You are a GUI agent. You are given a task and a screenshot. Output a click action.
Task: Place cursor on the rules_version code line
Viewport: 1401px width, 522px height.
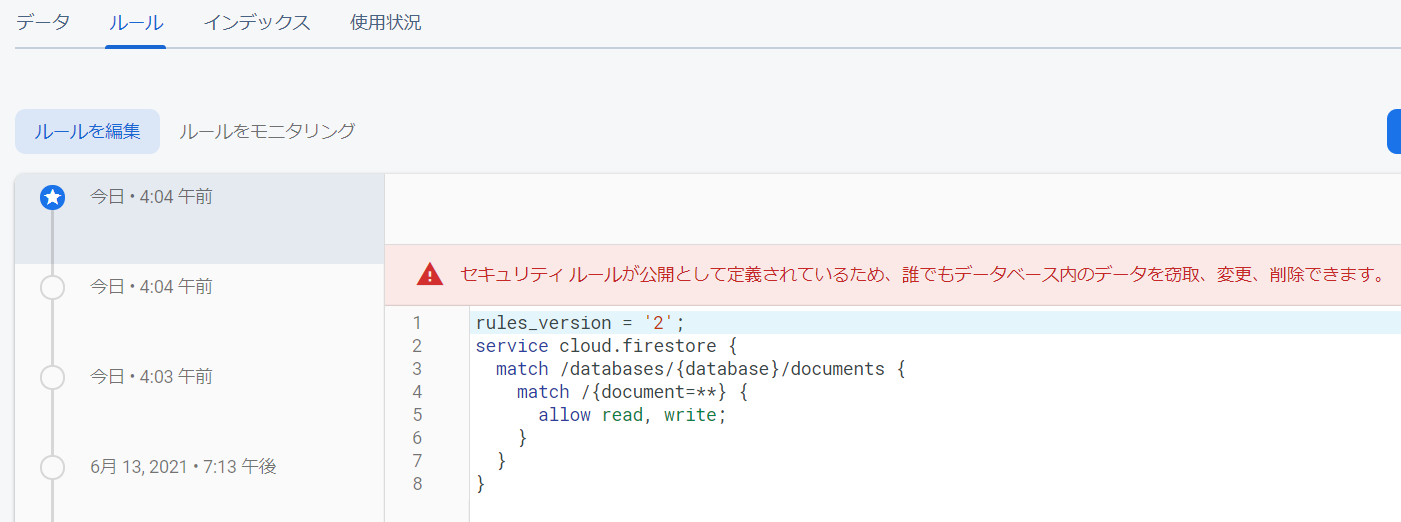(580, 323)
